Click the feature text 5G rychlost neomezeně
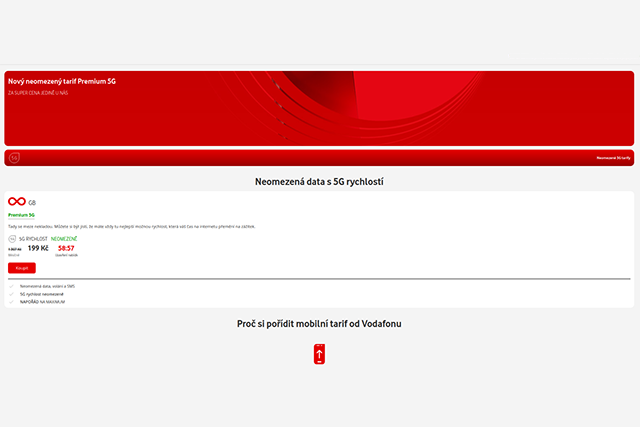The width and height of the screenshot is (640, 427). pyautogui.click(x=42, y=294)
